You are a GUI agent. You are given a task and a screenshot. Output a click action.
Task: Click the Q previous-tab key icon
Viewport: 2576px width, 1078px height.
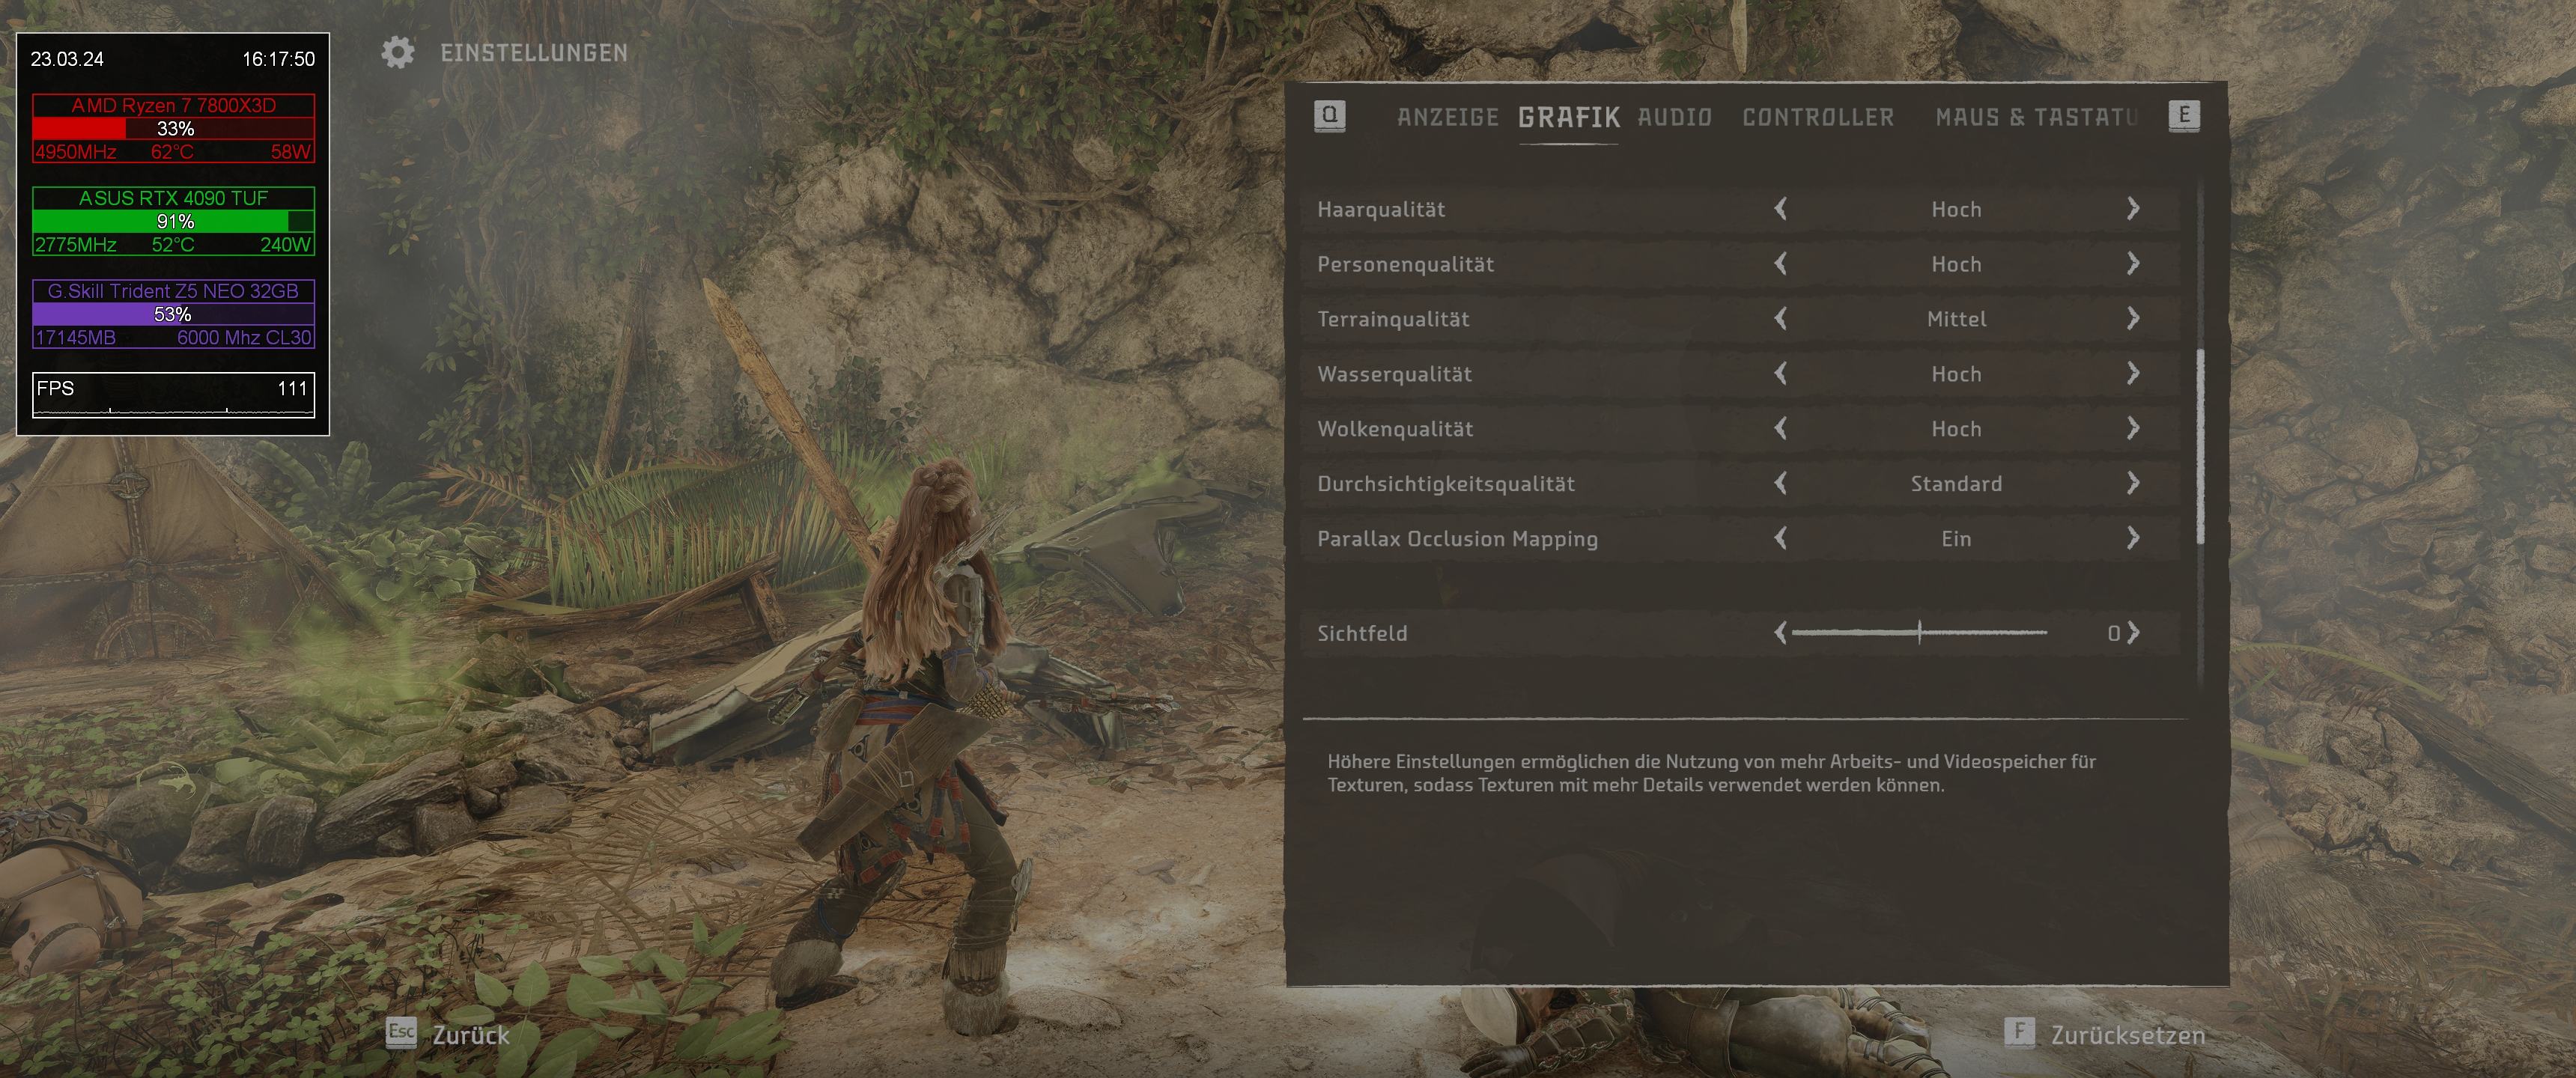click(1329, 115)
